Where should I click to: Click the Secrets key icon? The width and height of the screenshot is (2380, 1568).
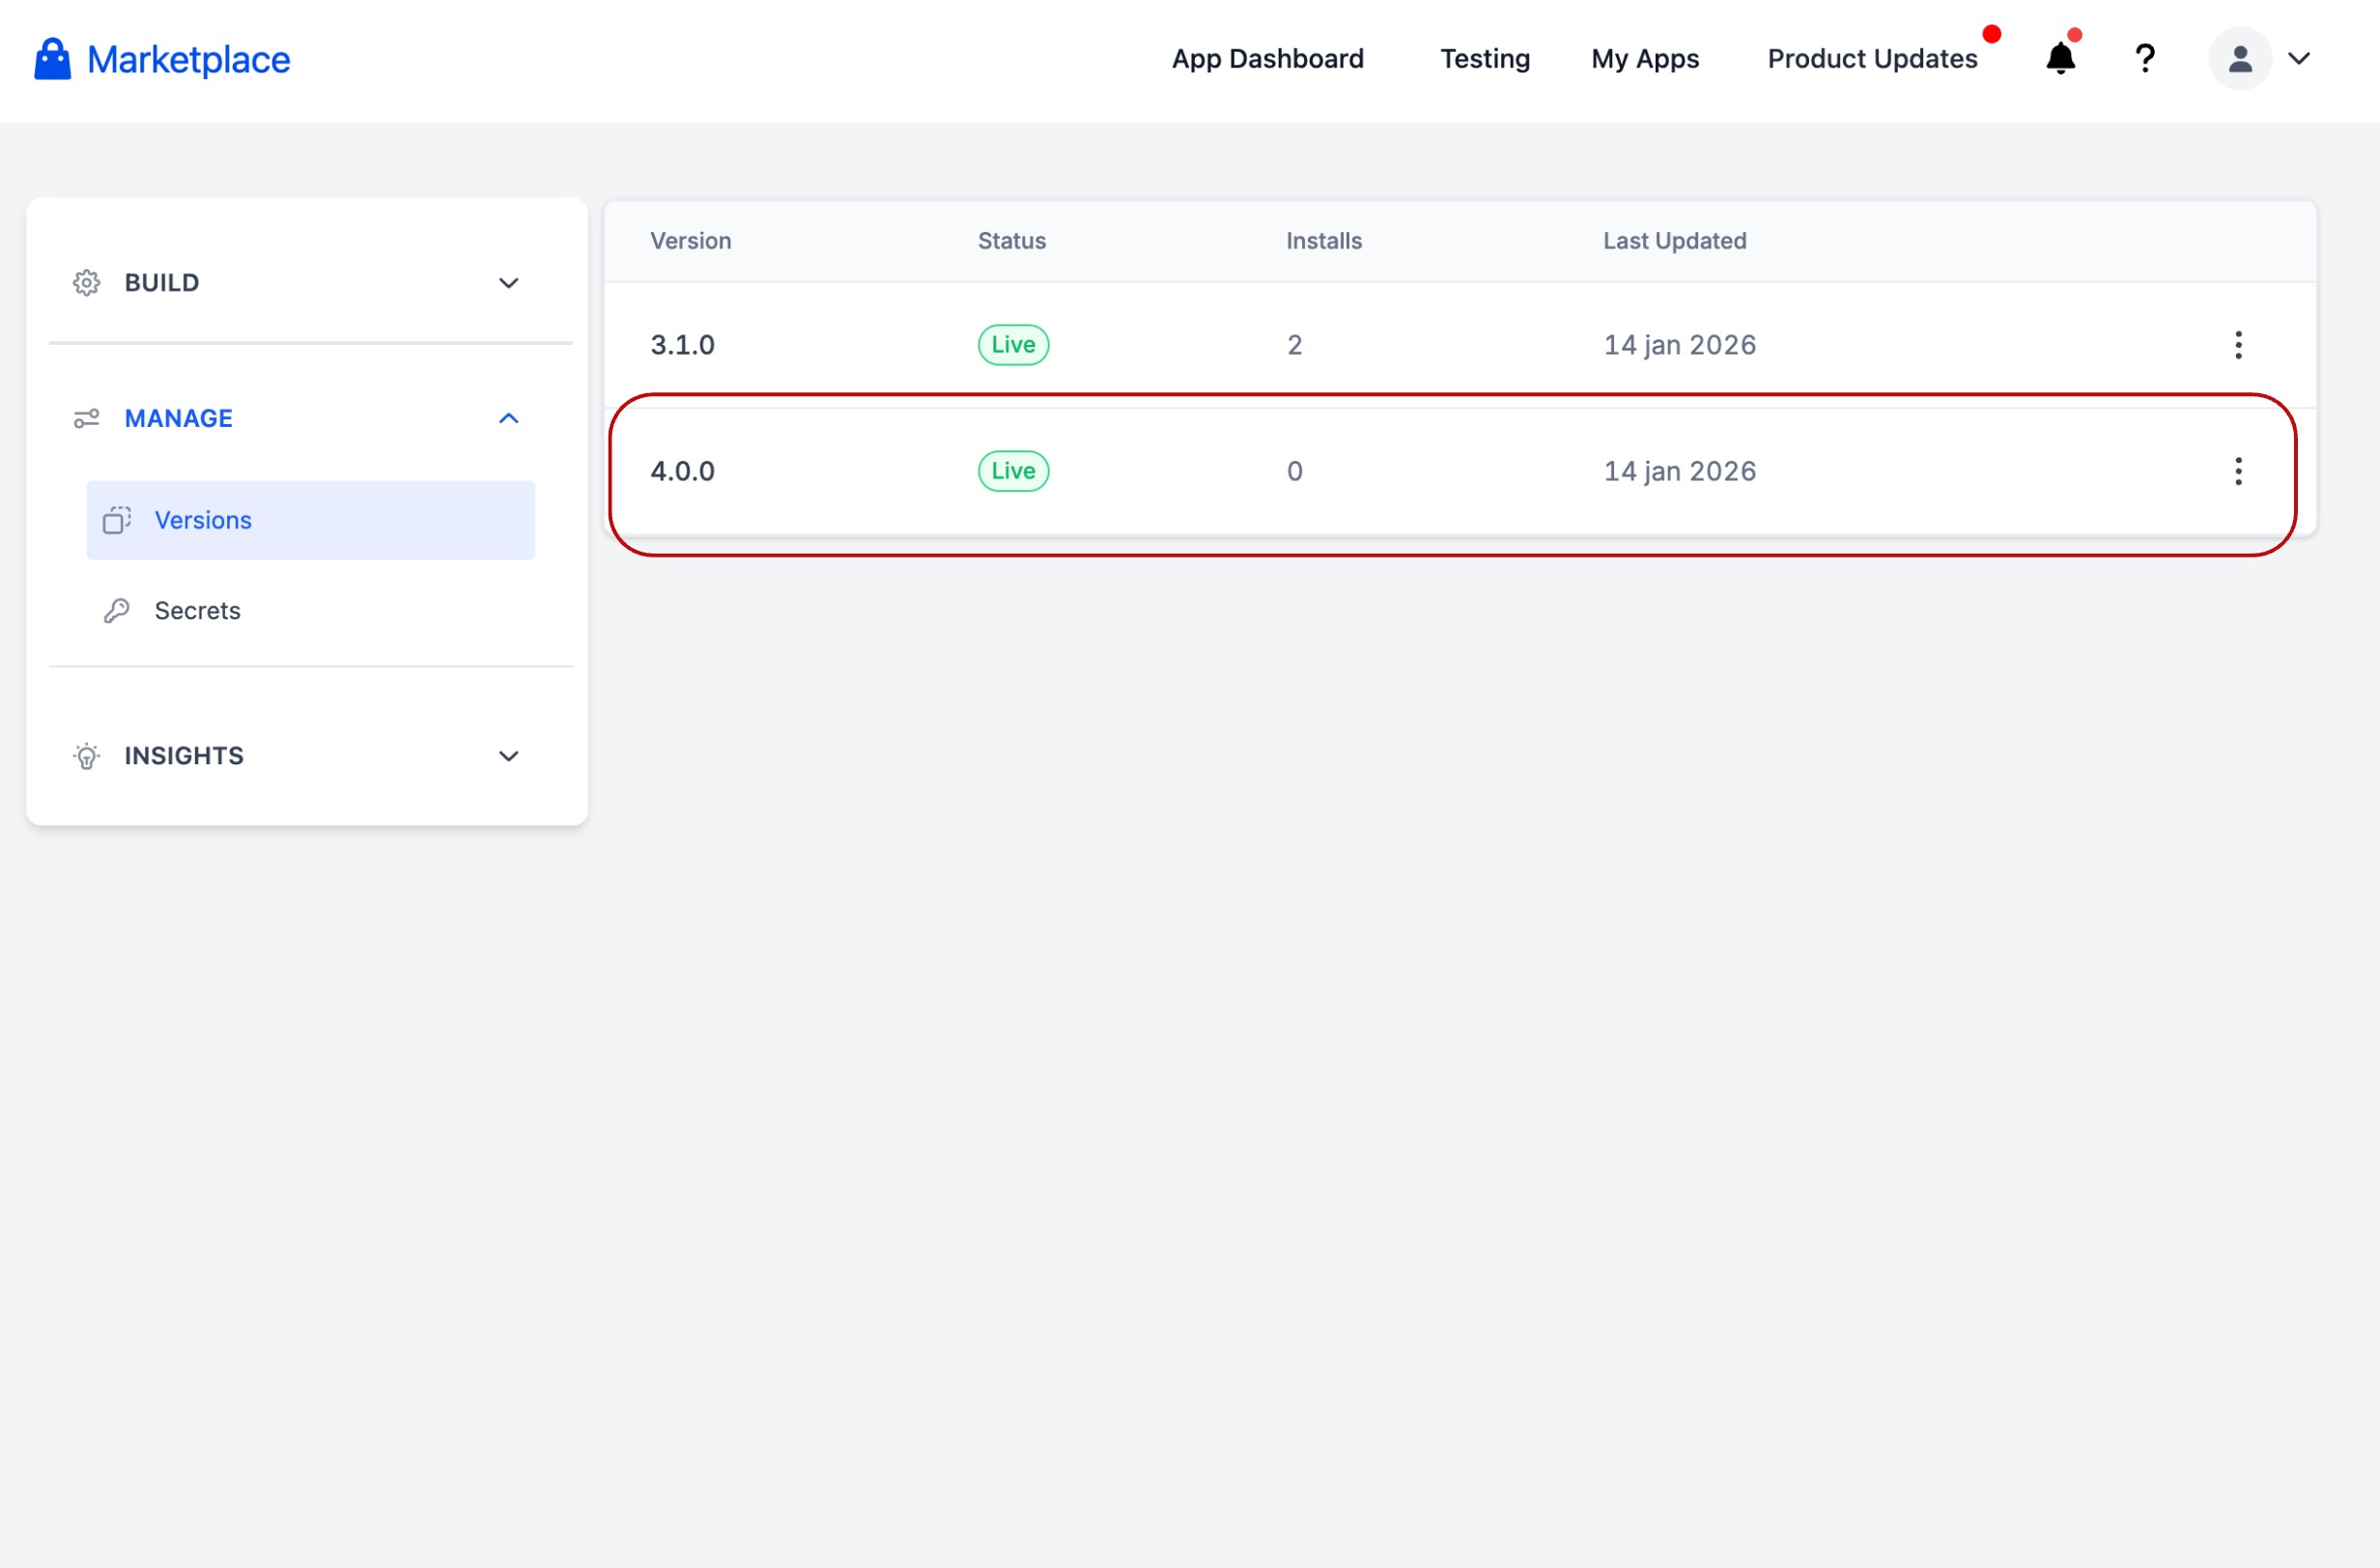[117, 611]
